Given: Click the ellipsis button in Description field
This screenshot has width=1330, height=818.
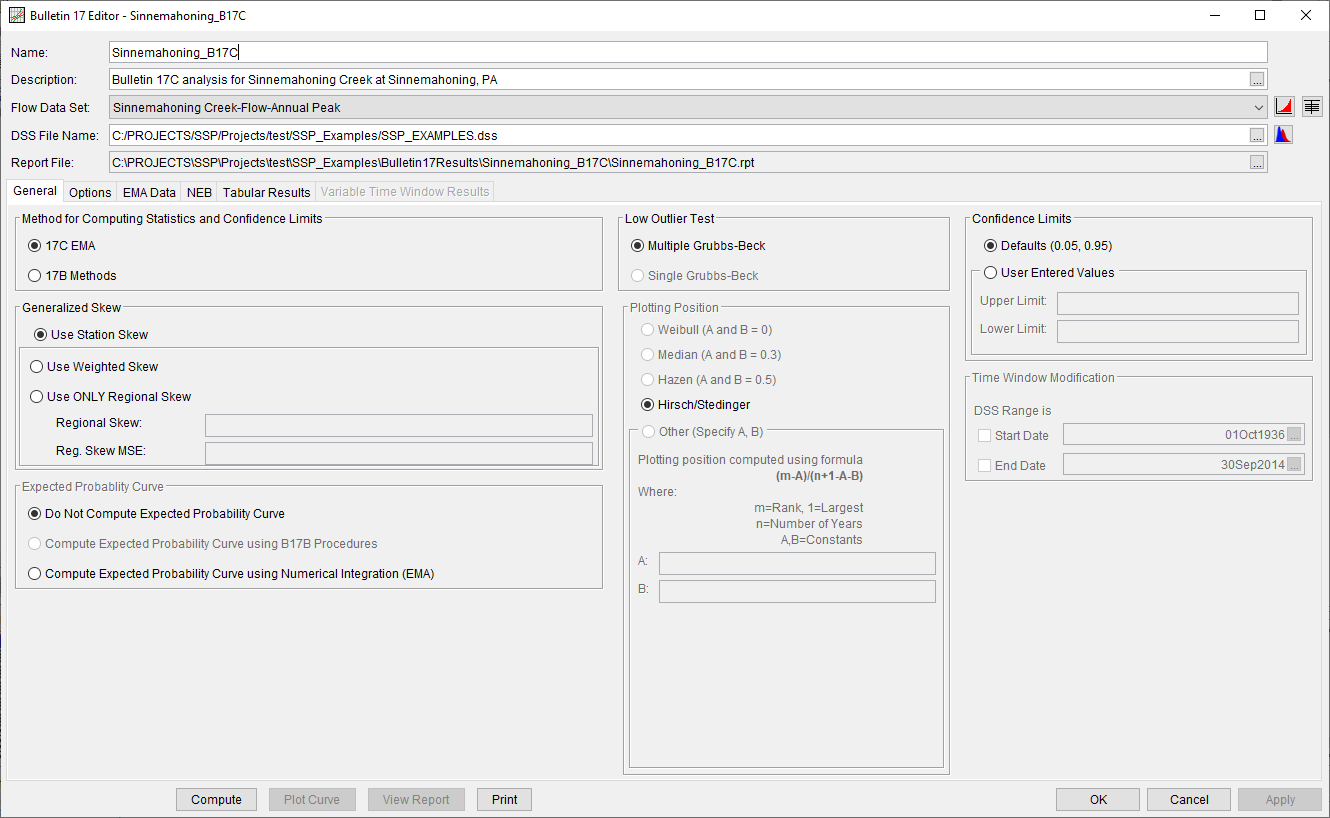Looking at the screenshot, I should 1257,80.
